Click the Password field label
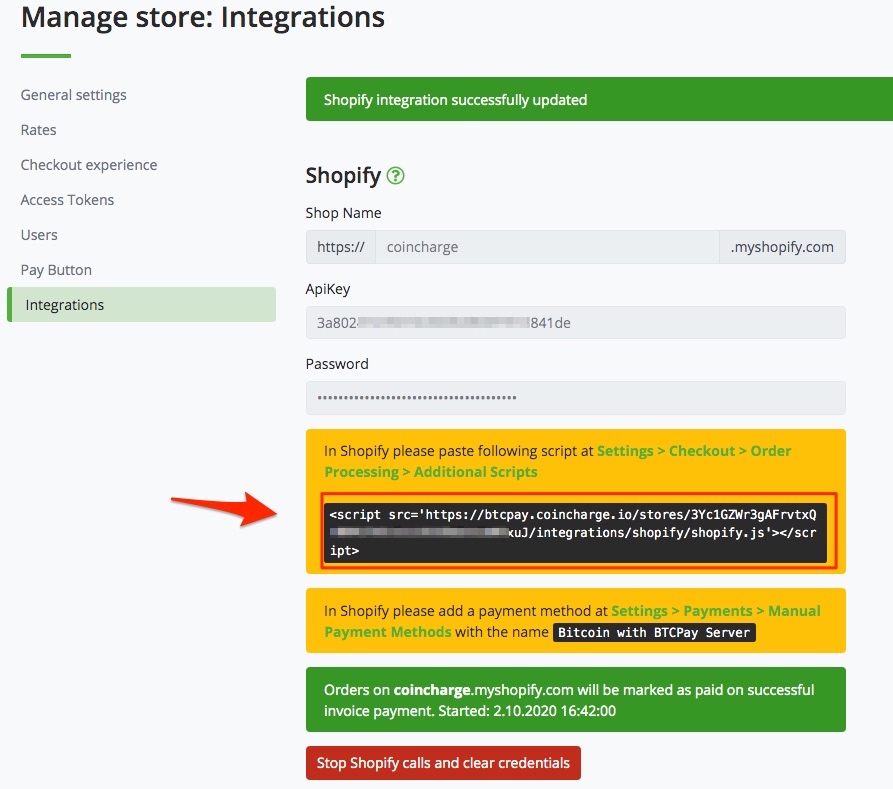 tap(337, 364)
